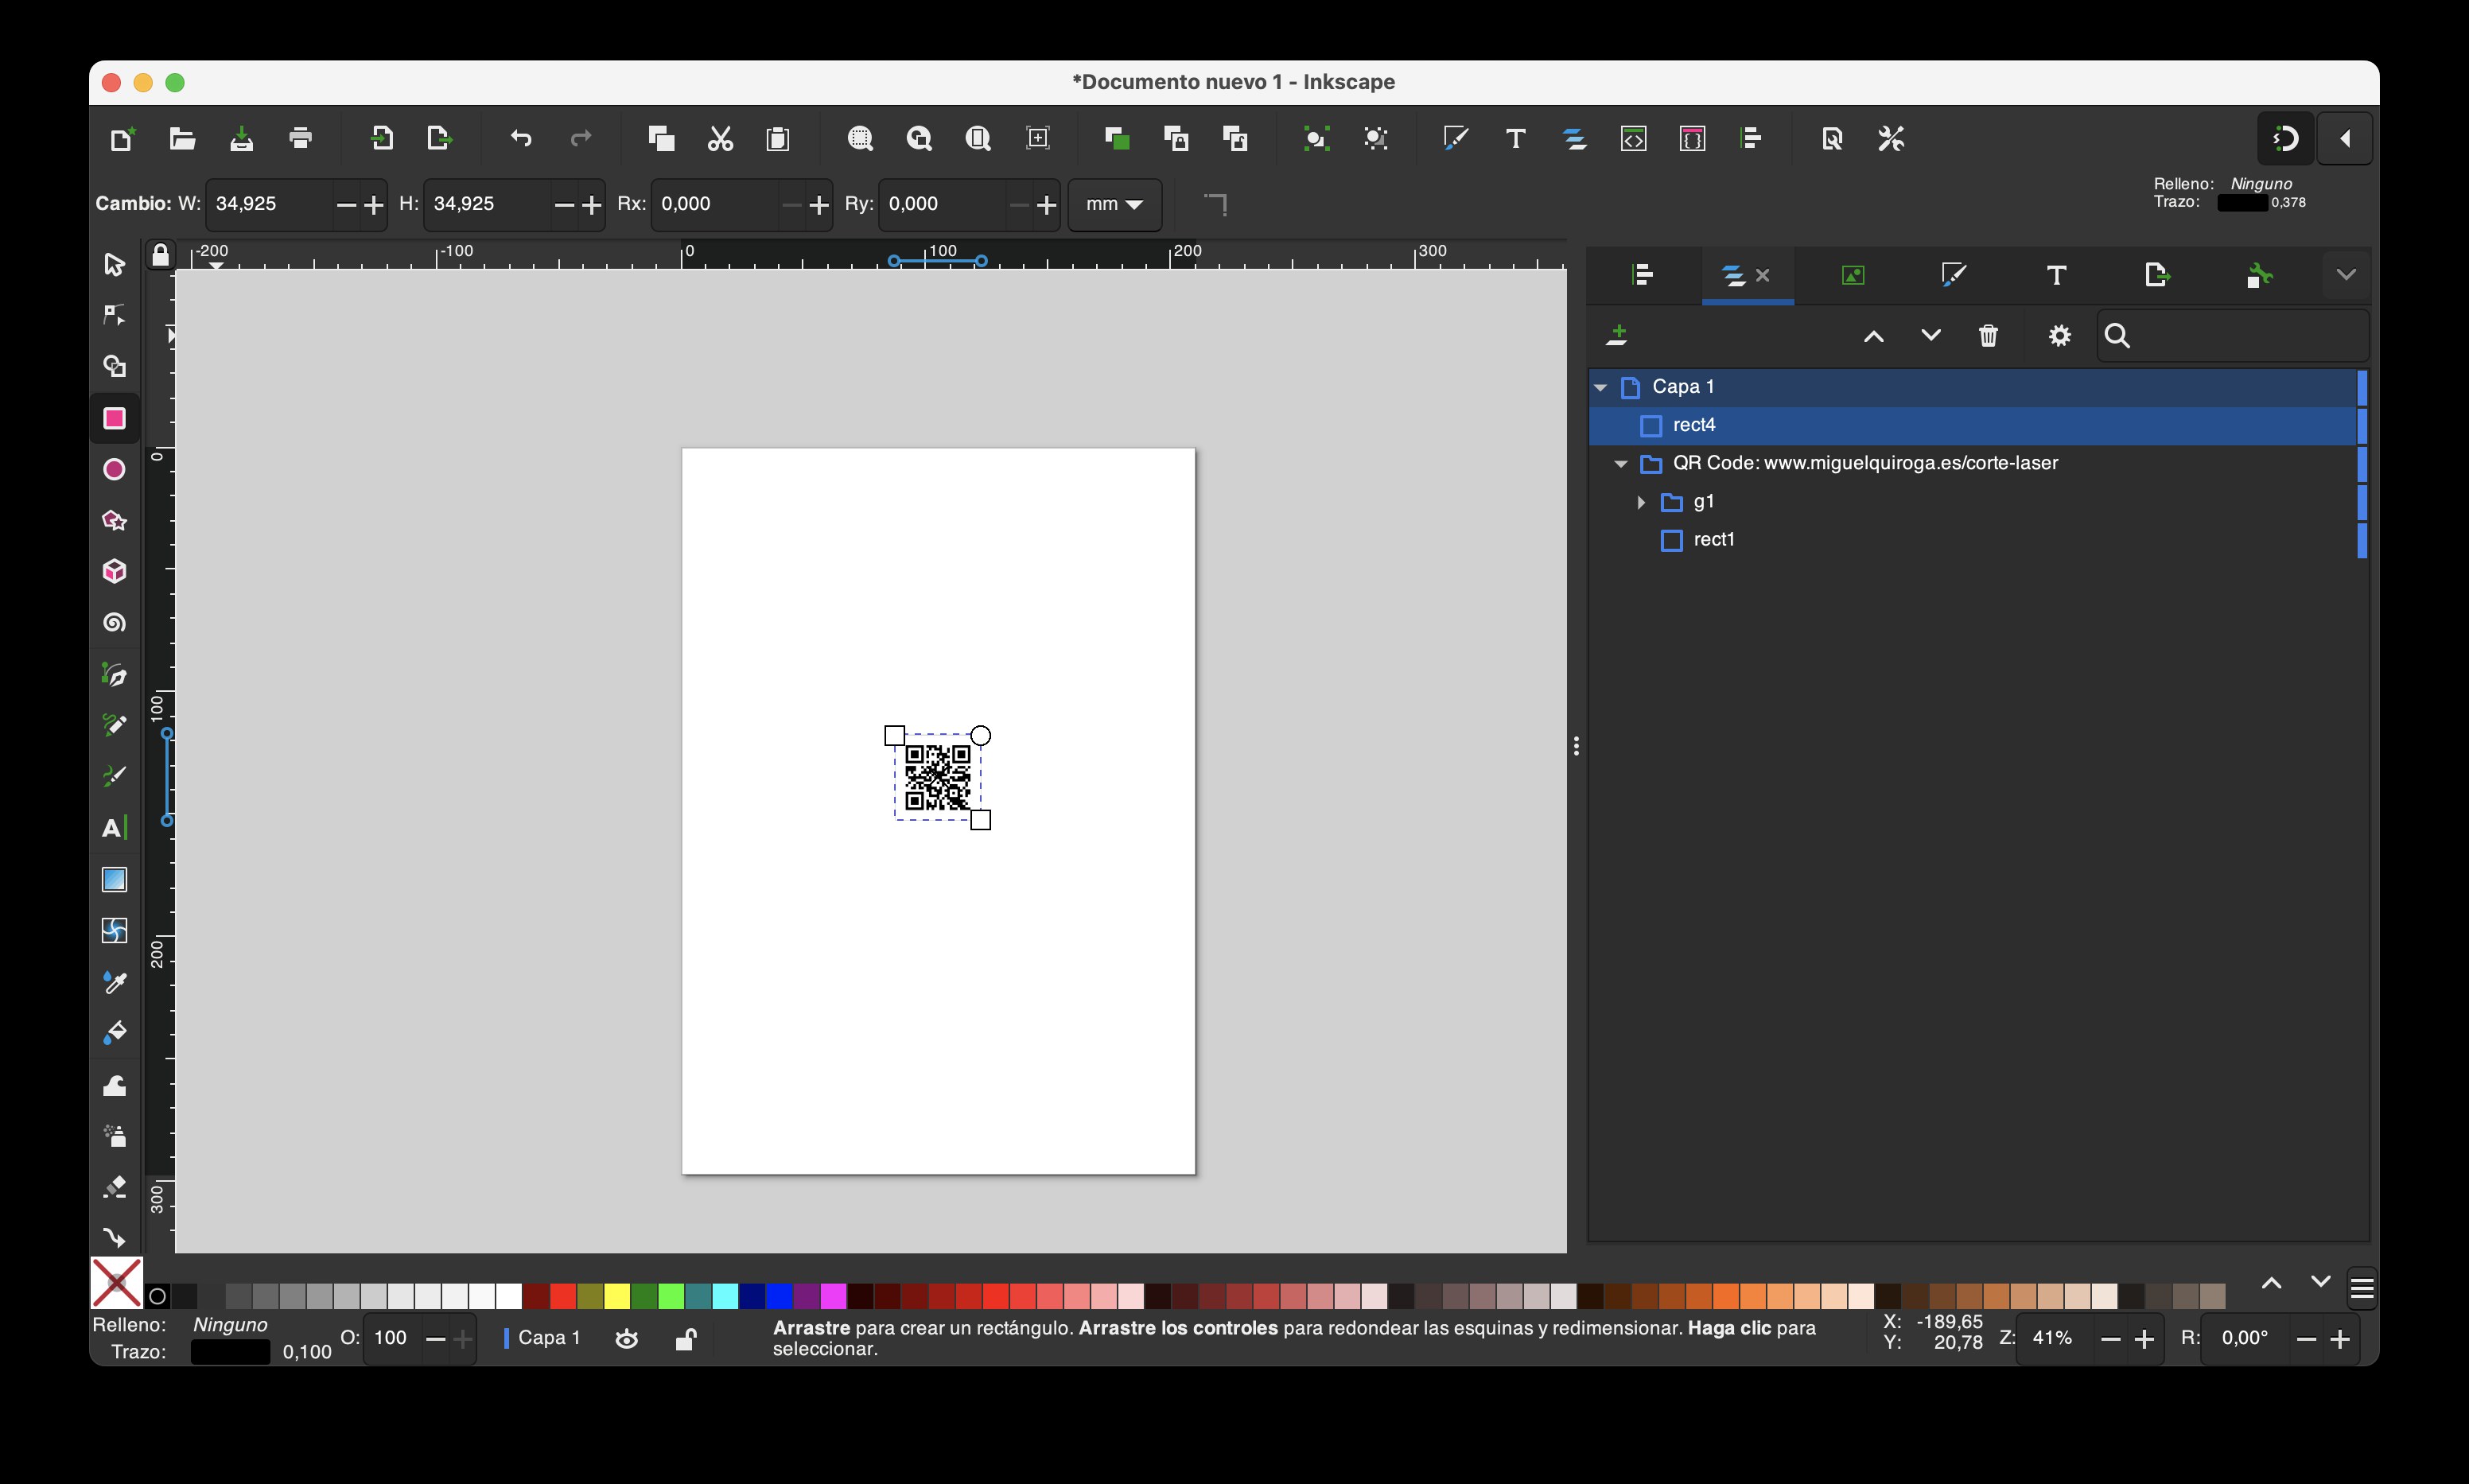
Task: Select the Ellipse tool
Action: coord(114,469)
